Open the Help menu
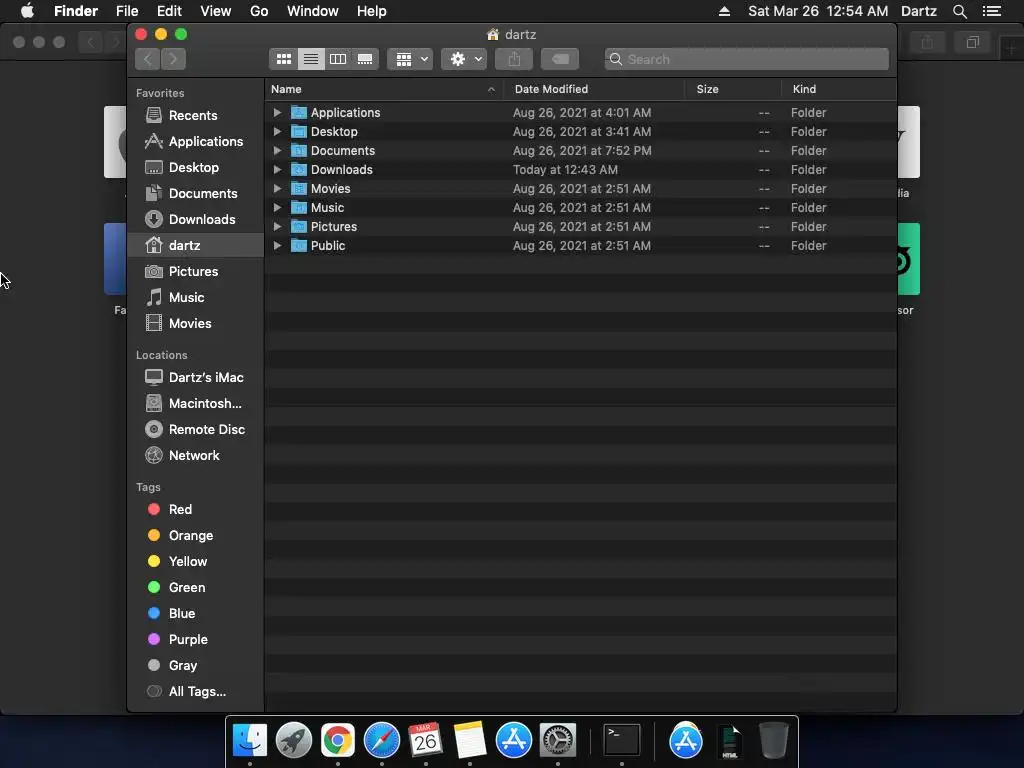Viewport: 1024px width, 768px height. (x=372, y=11)
